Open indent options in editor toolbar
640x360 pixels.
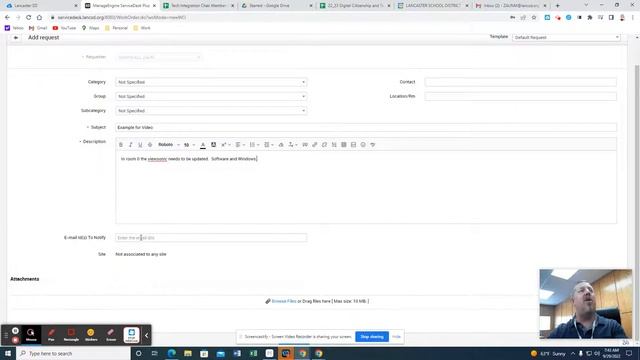pos(269,145)
